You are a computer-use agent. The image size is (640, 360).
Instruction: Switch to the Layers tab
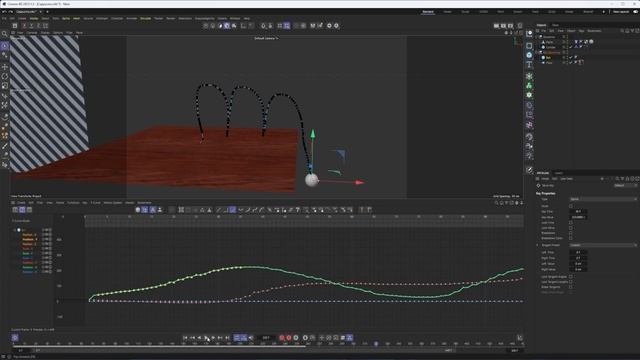coord(558,173)
